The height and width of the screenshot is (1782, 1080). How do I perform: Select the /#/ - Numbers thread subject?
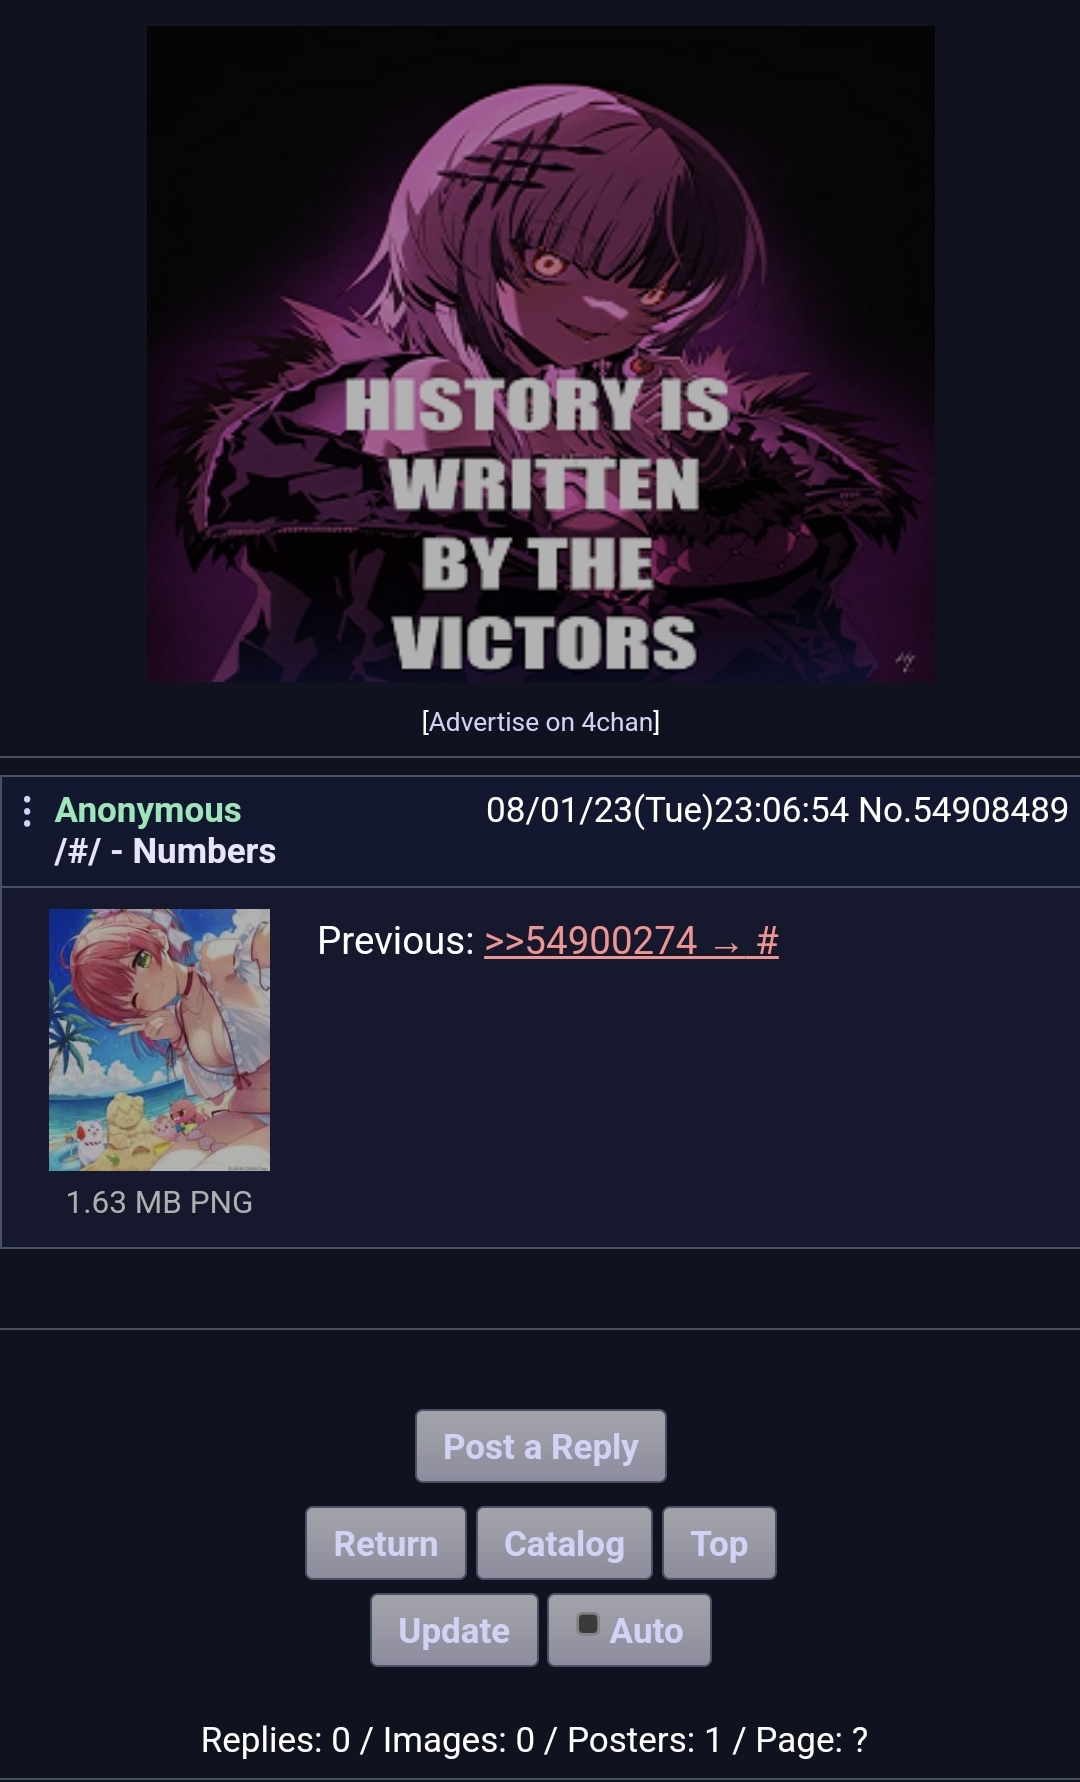(x=165, y=851)
